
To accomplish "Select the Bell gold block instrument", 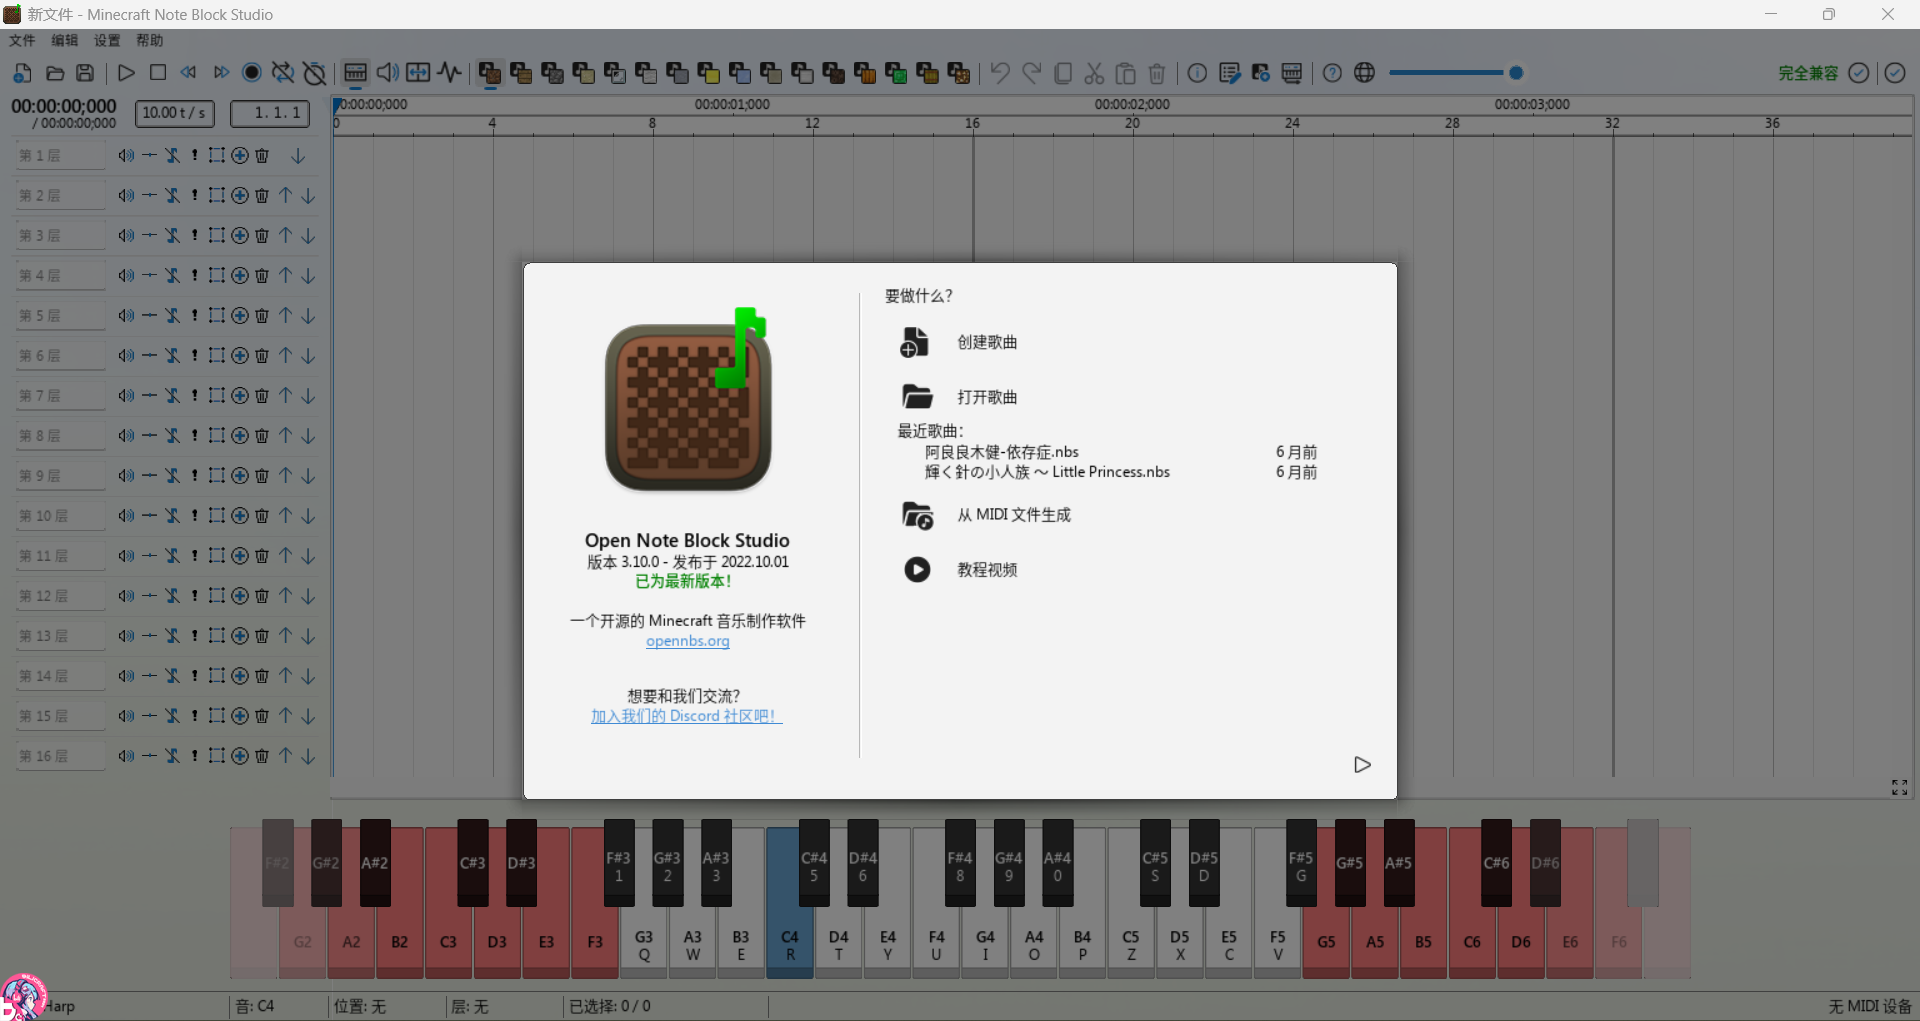I will tap(709, 73).
